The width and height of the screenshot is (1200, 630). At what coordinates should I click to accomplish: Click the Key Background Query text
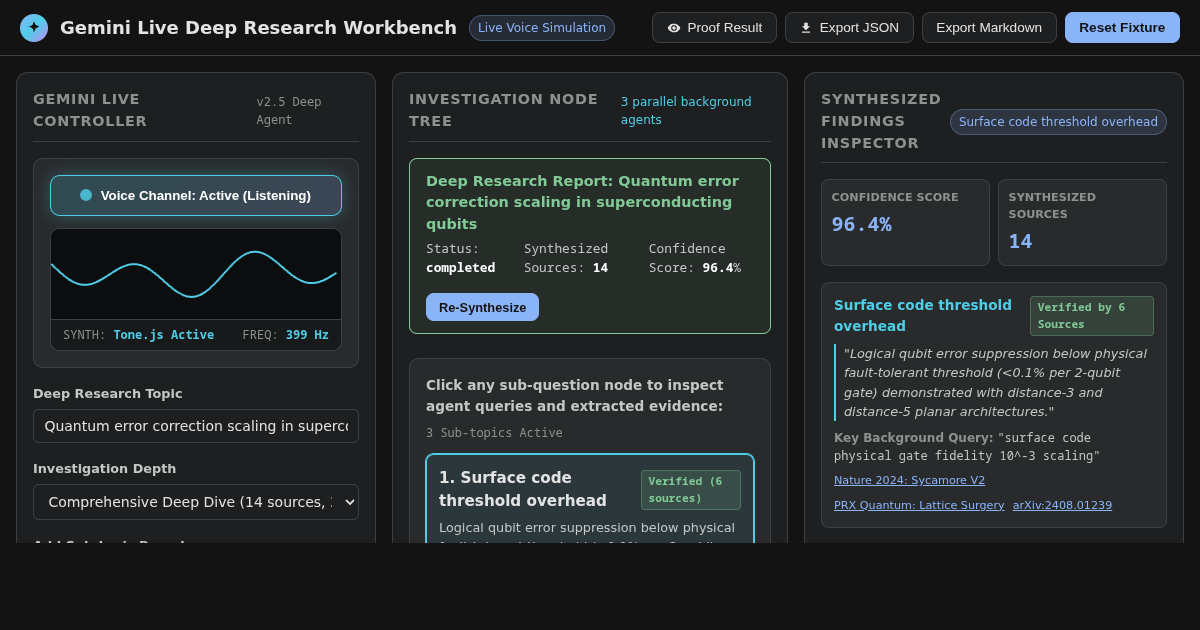pos(967,447)
